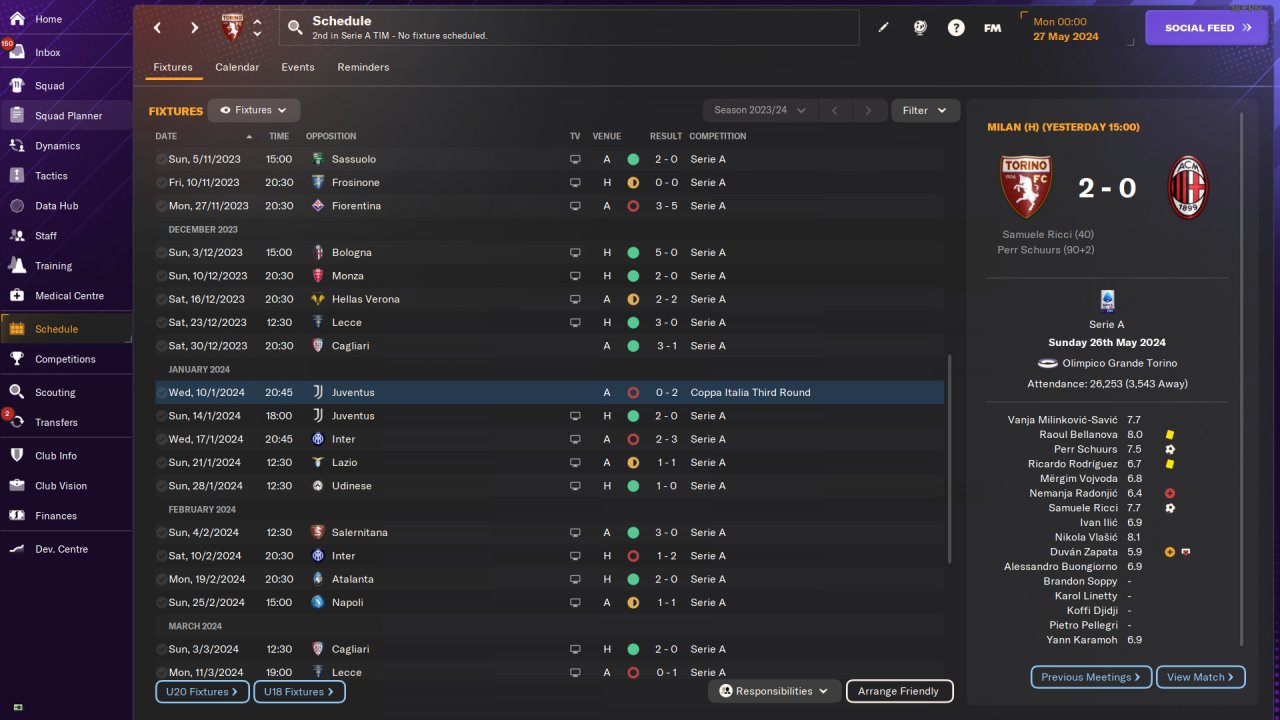Toggle the check circle for Lazio fixture
Image resolution: width=1280 pixels, height=720 pixels.
[161, 462]
